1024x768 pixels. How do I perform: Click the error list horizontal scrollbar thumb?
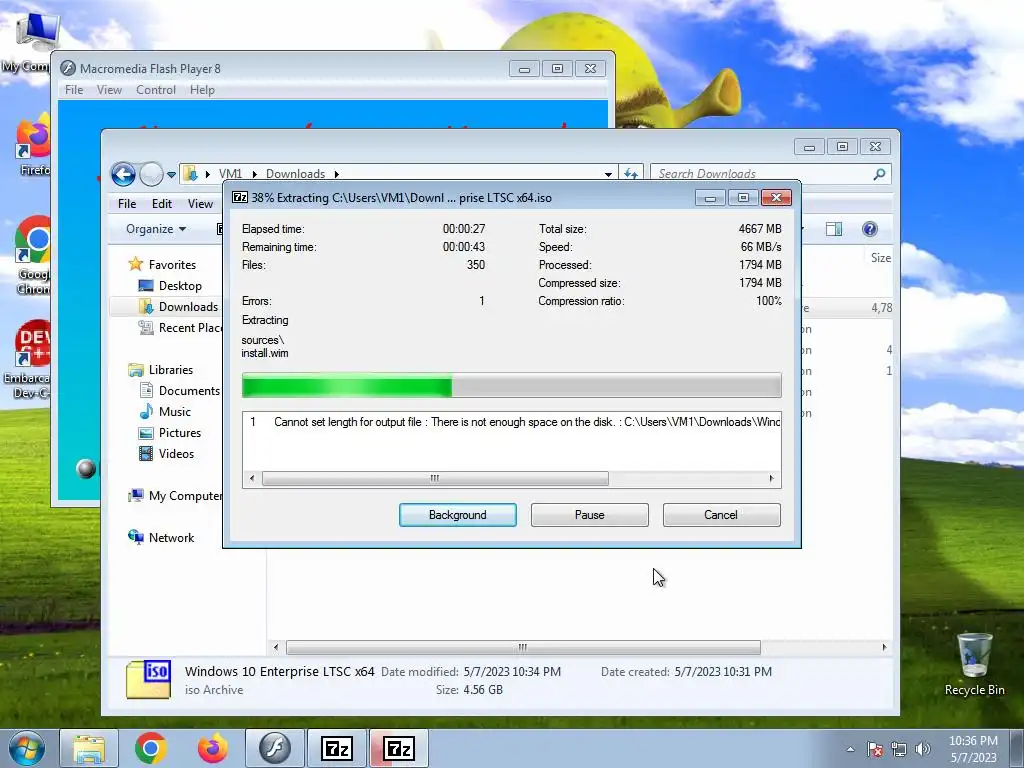(x=435, y=479)
